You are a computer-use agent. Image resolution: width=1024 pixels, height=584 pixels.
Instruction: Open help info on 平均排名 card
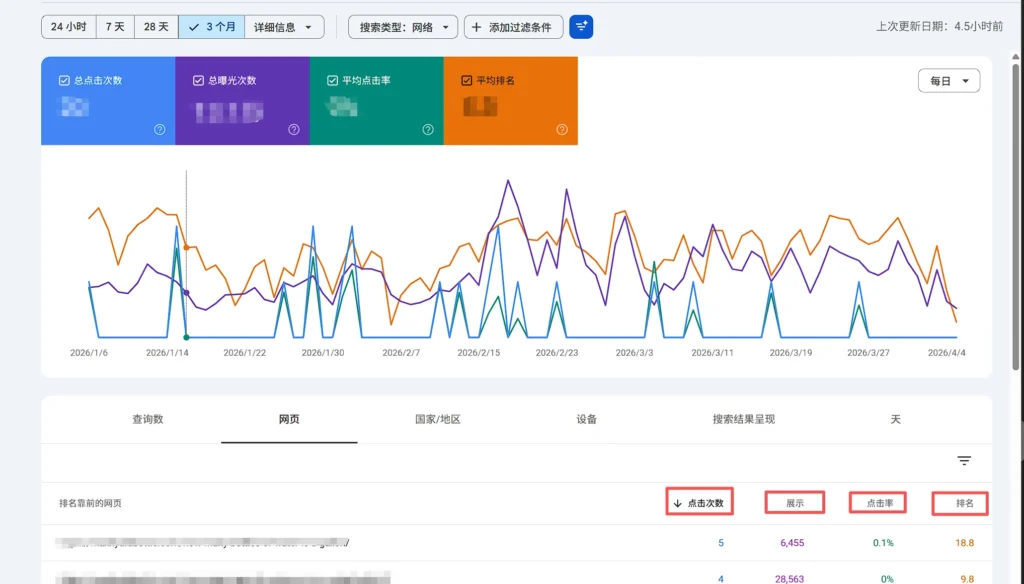(x=561, y=128)
